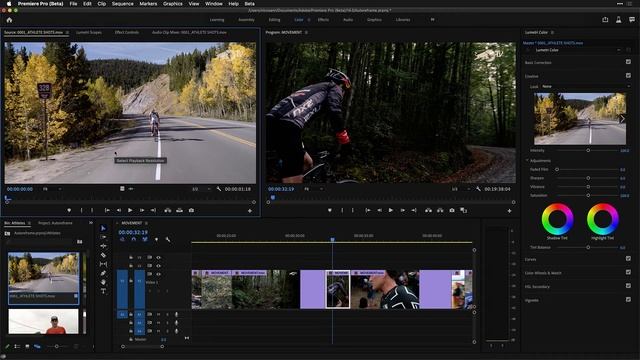Screen dimensions: 640x360
Task: Uncheck Color Wheels & Match checkbox
Action: coord(628,272)
